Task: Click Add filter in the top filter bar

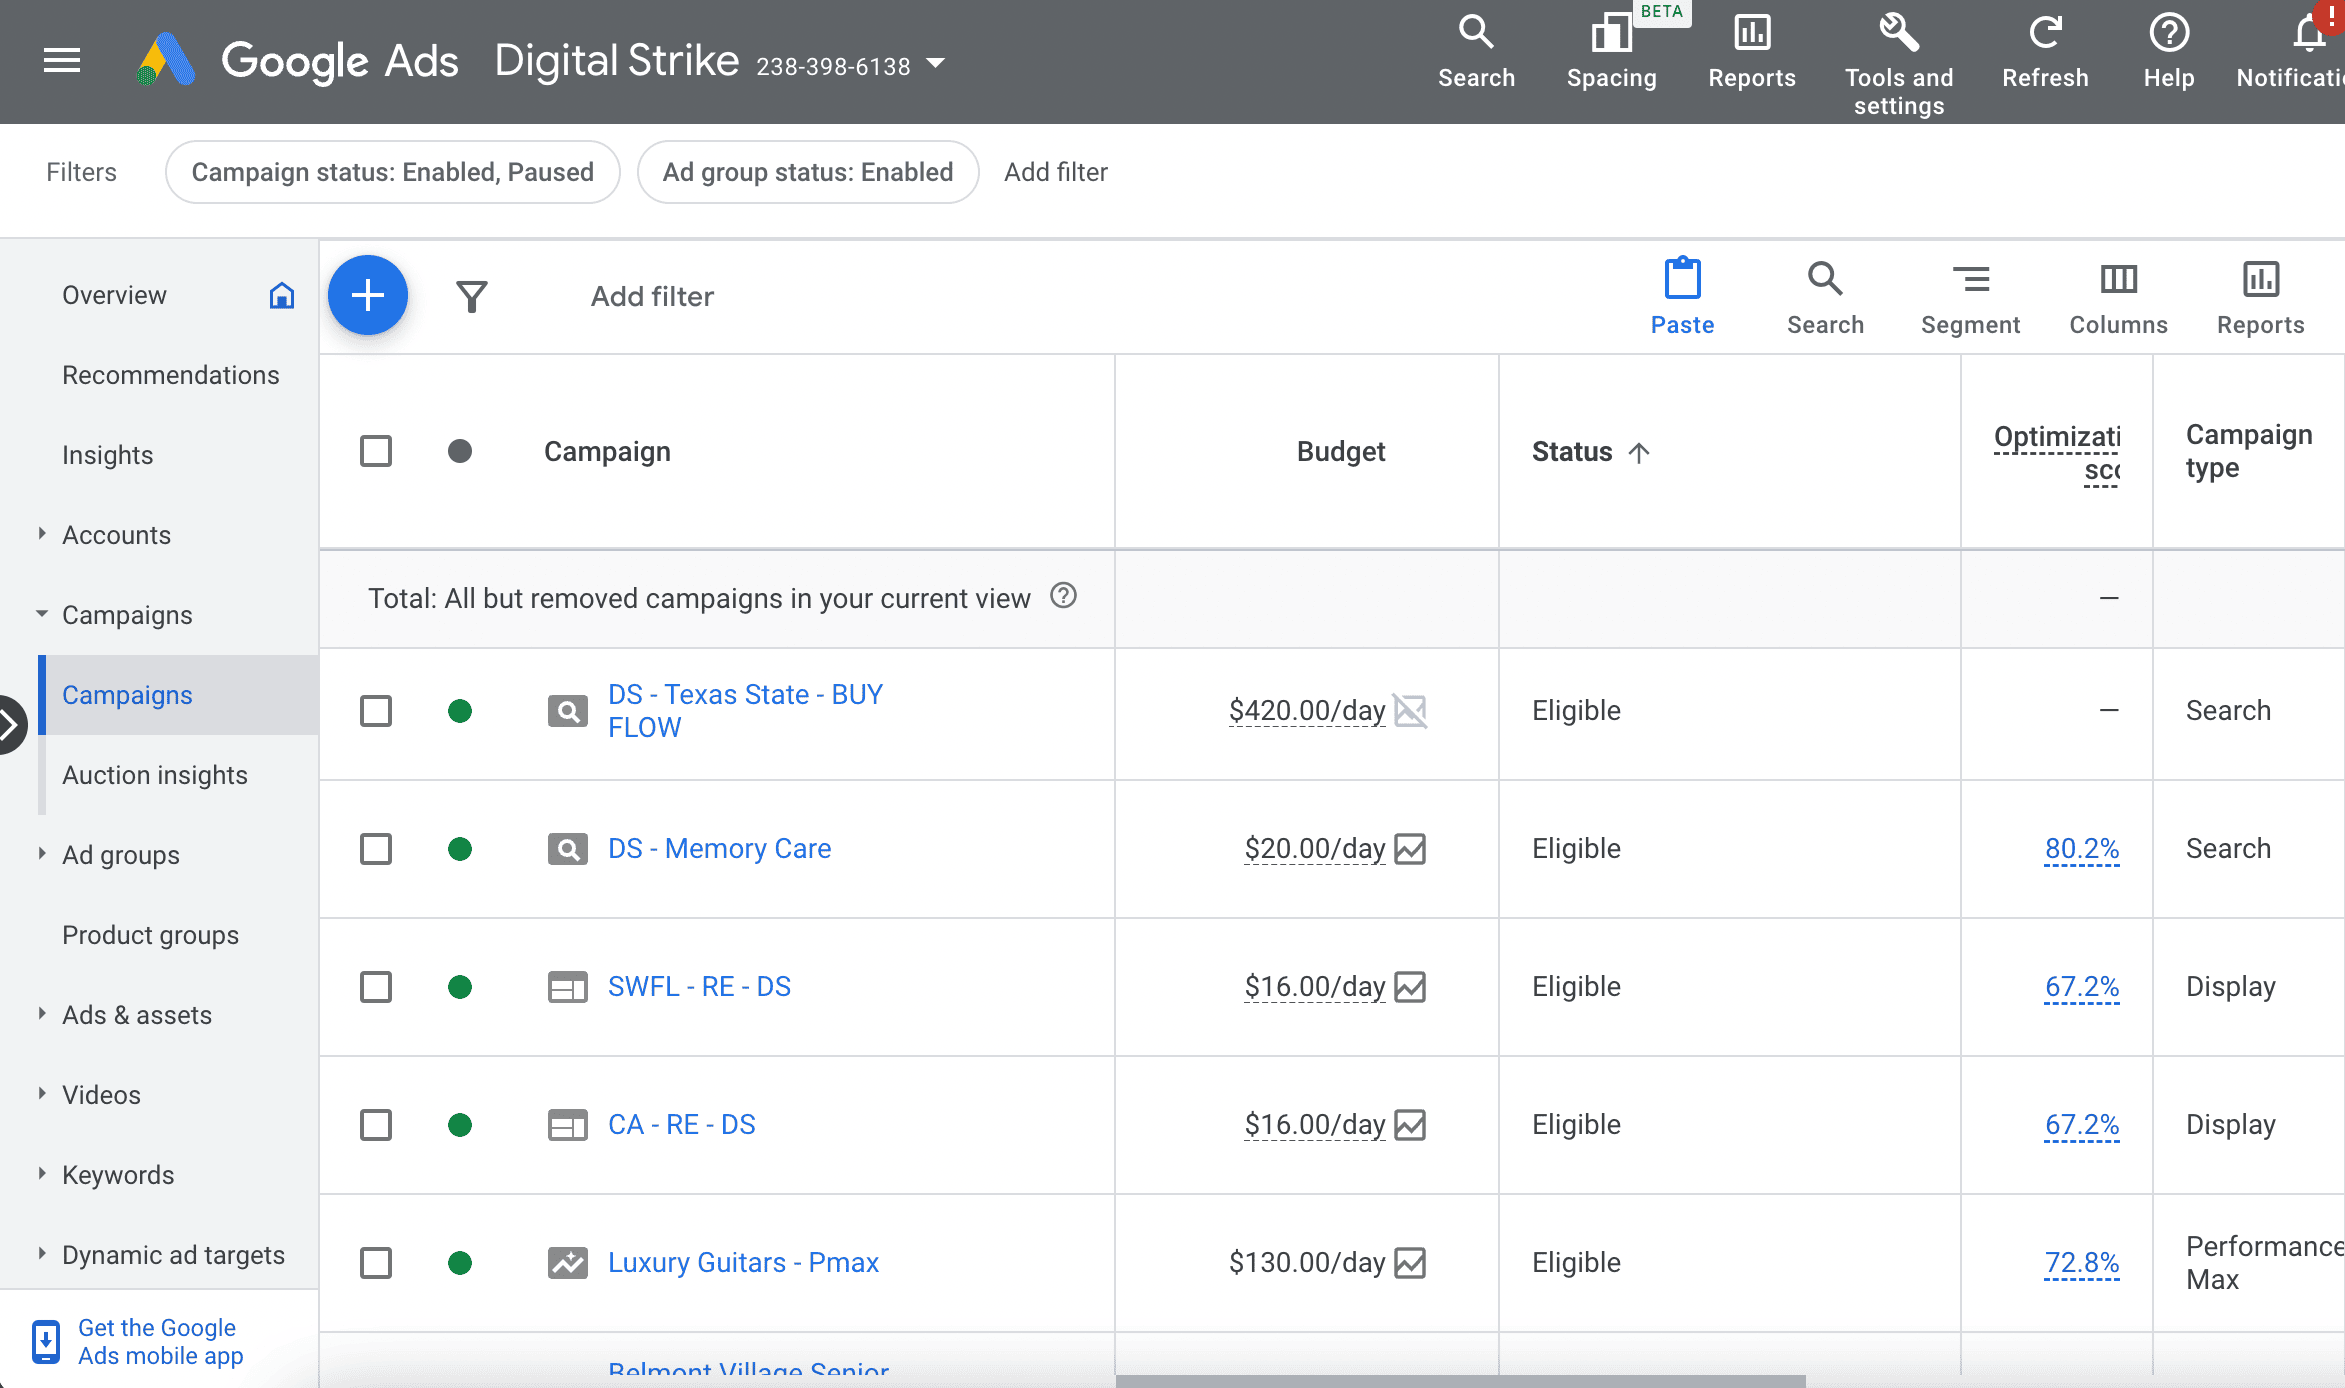Action: pyautogui.click(x=1056, y=172)
